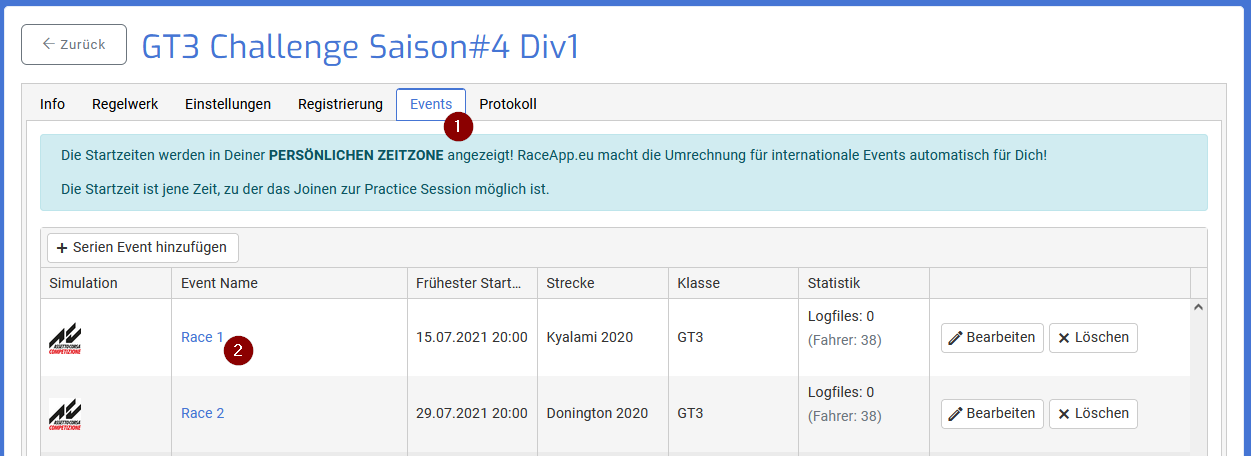
Task: Click the Assetto Corsa logo in Race 2 row
Action: click(65, 414)
